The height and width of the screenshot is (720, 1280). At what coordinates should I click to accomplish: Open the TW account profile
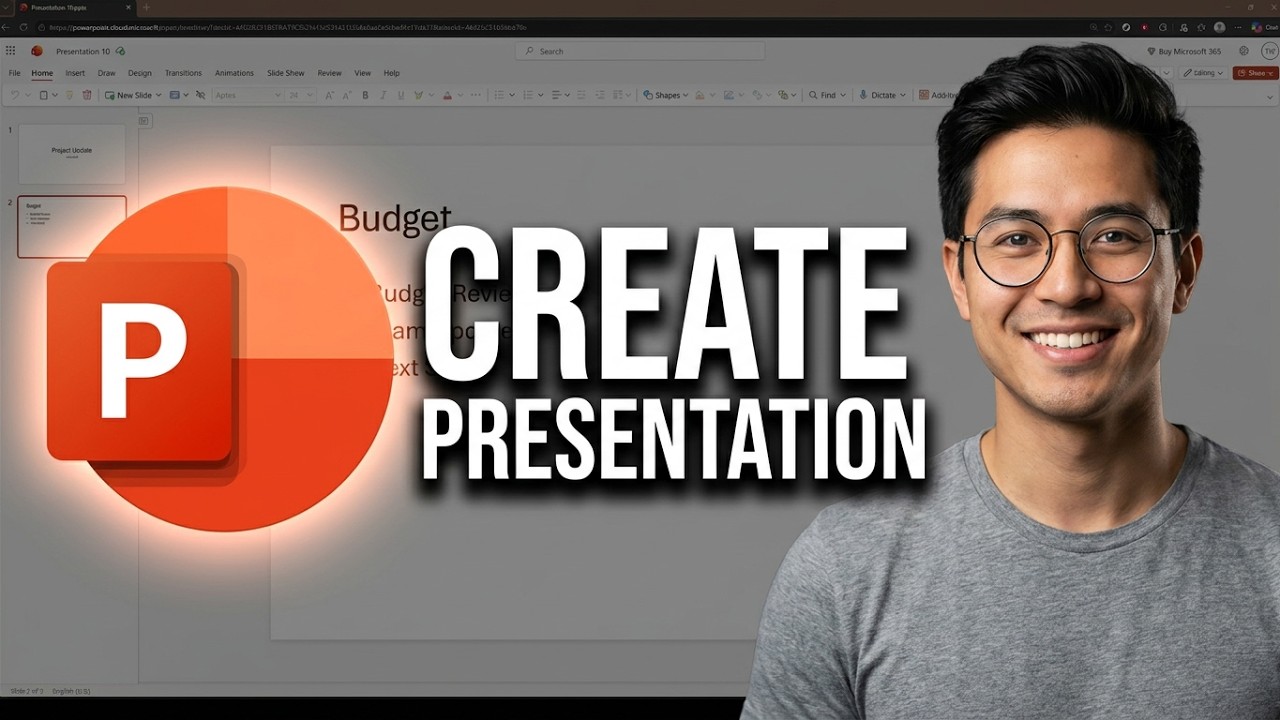pos(1269,51)
